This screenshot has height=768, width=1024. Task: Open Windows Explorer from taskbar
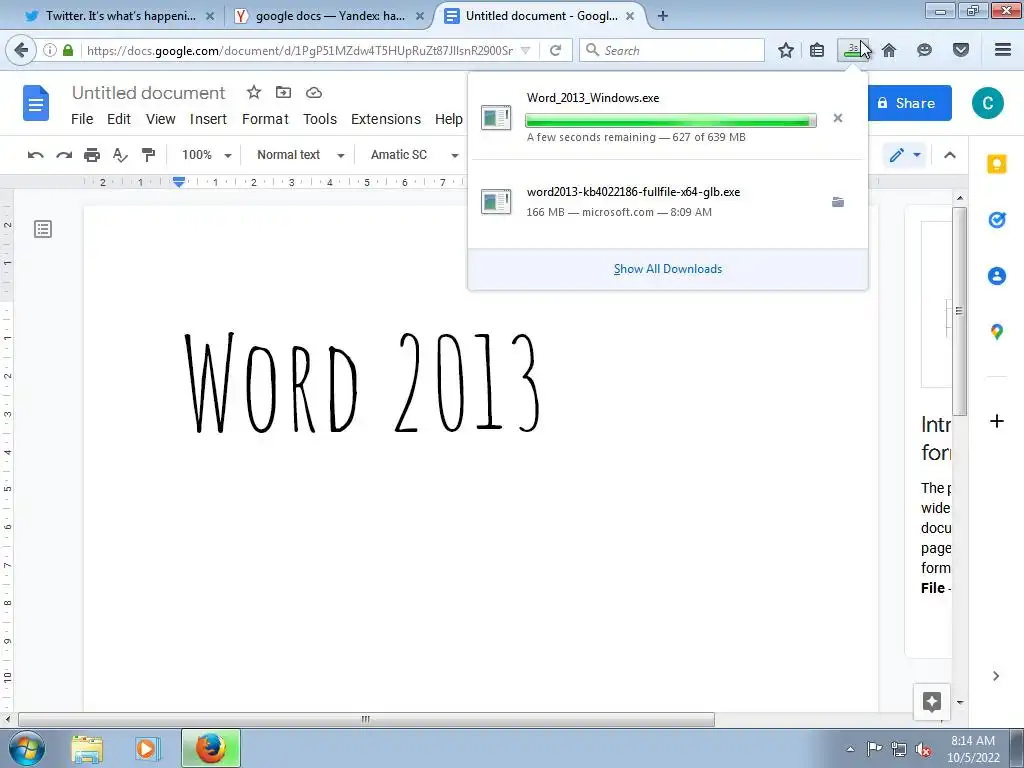tap(87, 749)
